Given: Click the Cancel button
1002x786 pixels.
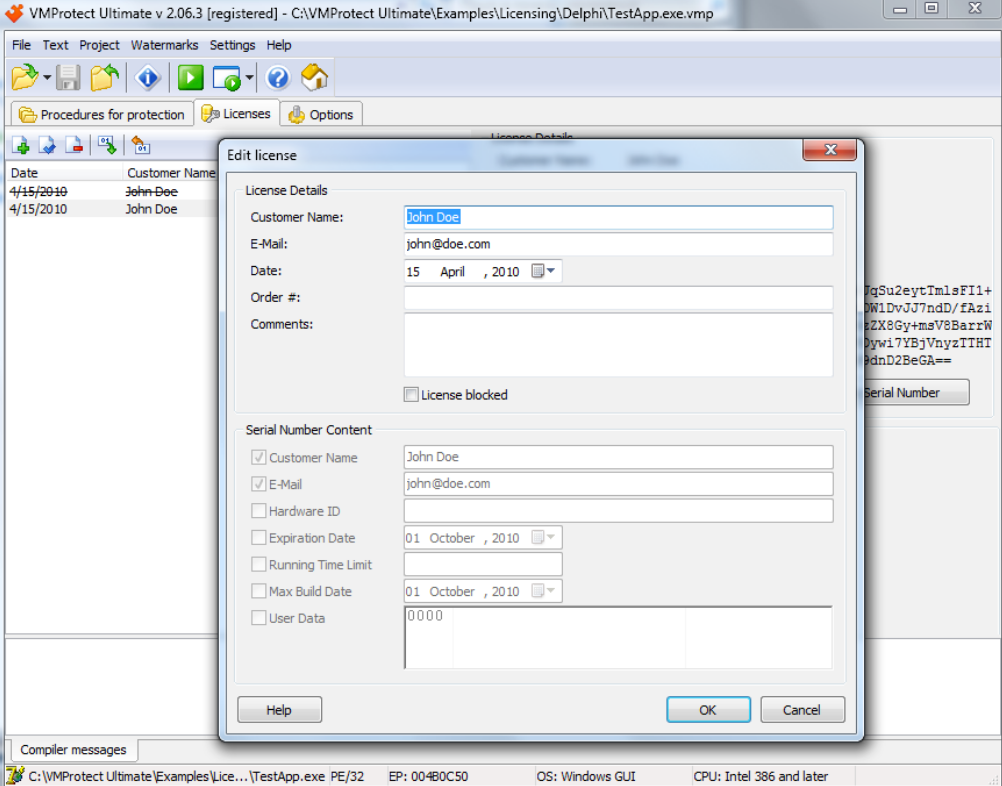Looking at the screenshot, I should (x=802, y=710).
